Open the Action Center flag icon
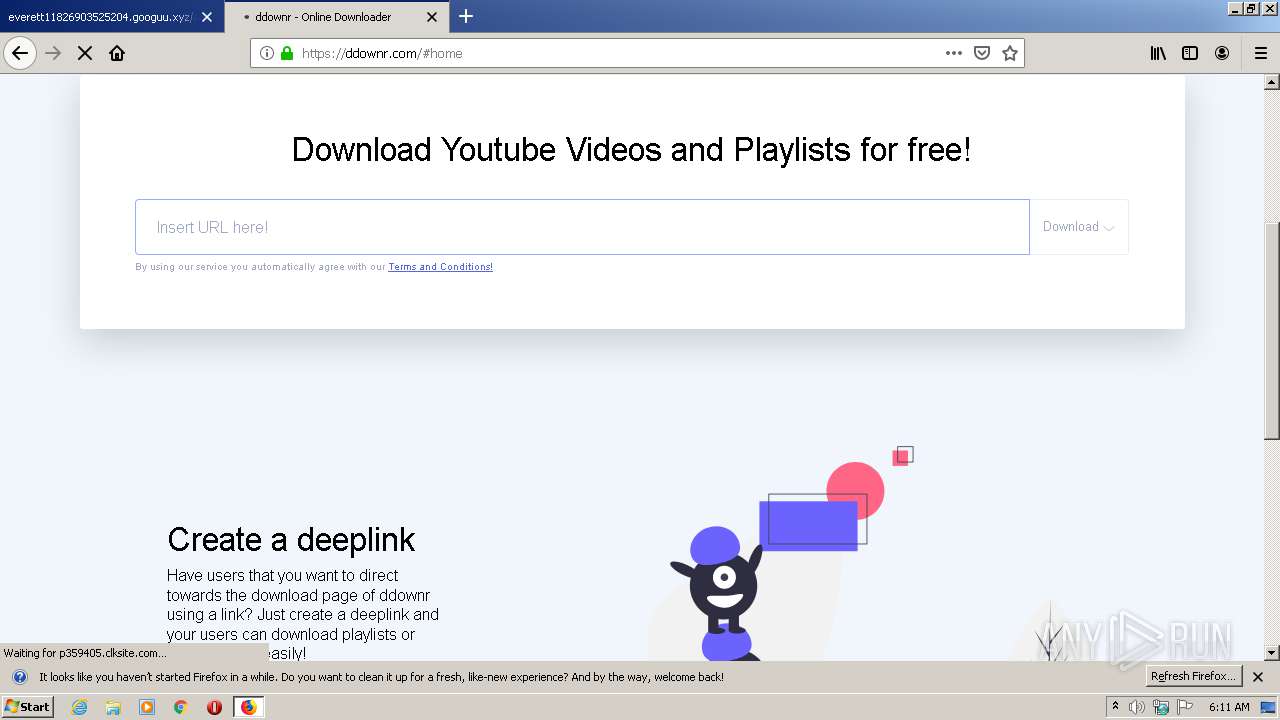Screen dimensions: 1280x720 [x=1185, y=707]
